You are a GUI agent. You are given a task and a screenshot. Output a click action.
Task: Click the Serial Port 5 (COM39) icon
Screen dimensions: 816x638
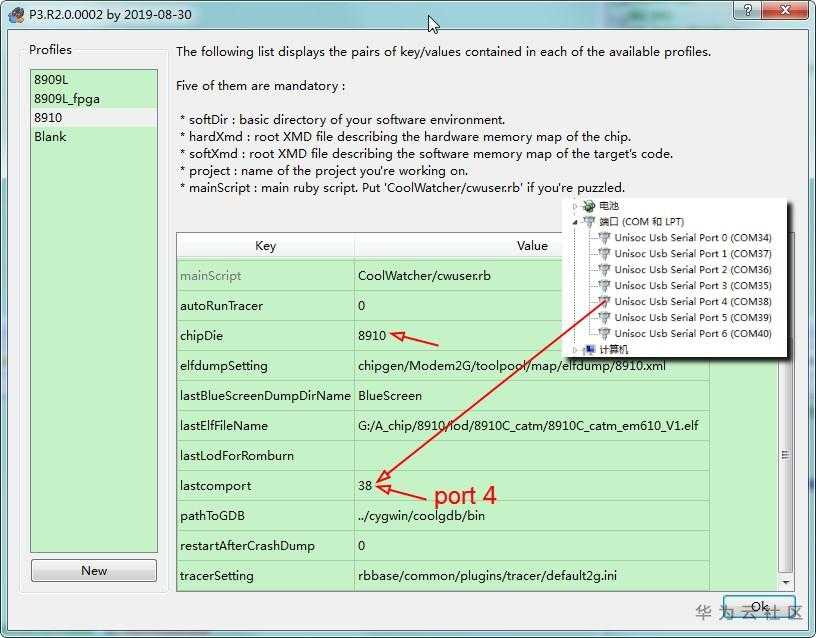604,317
